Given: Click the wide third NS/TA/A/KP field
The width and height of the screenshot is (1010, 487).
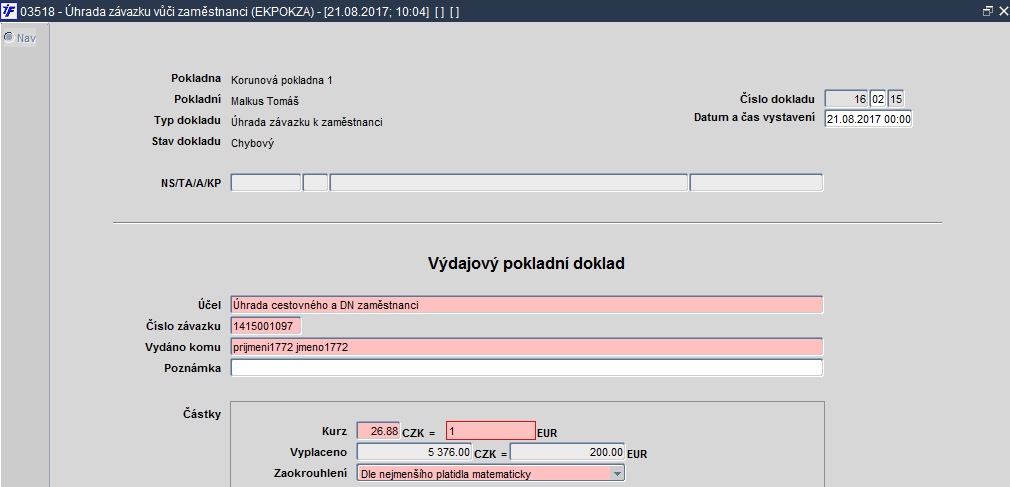Looking at the screenshot, I should (x=509, y=183).
